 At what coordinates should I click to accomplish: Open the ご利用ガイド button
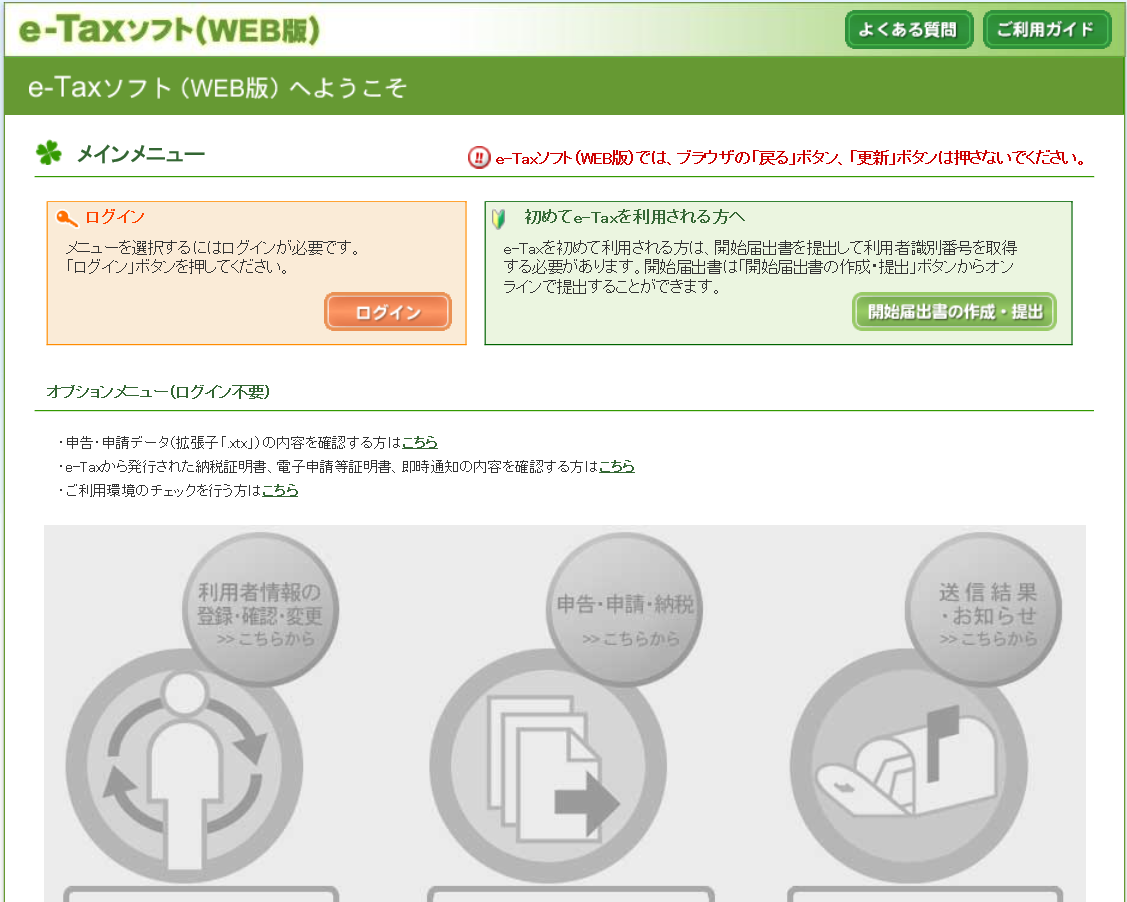point(1046,29)
